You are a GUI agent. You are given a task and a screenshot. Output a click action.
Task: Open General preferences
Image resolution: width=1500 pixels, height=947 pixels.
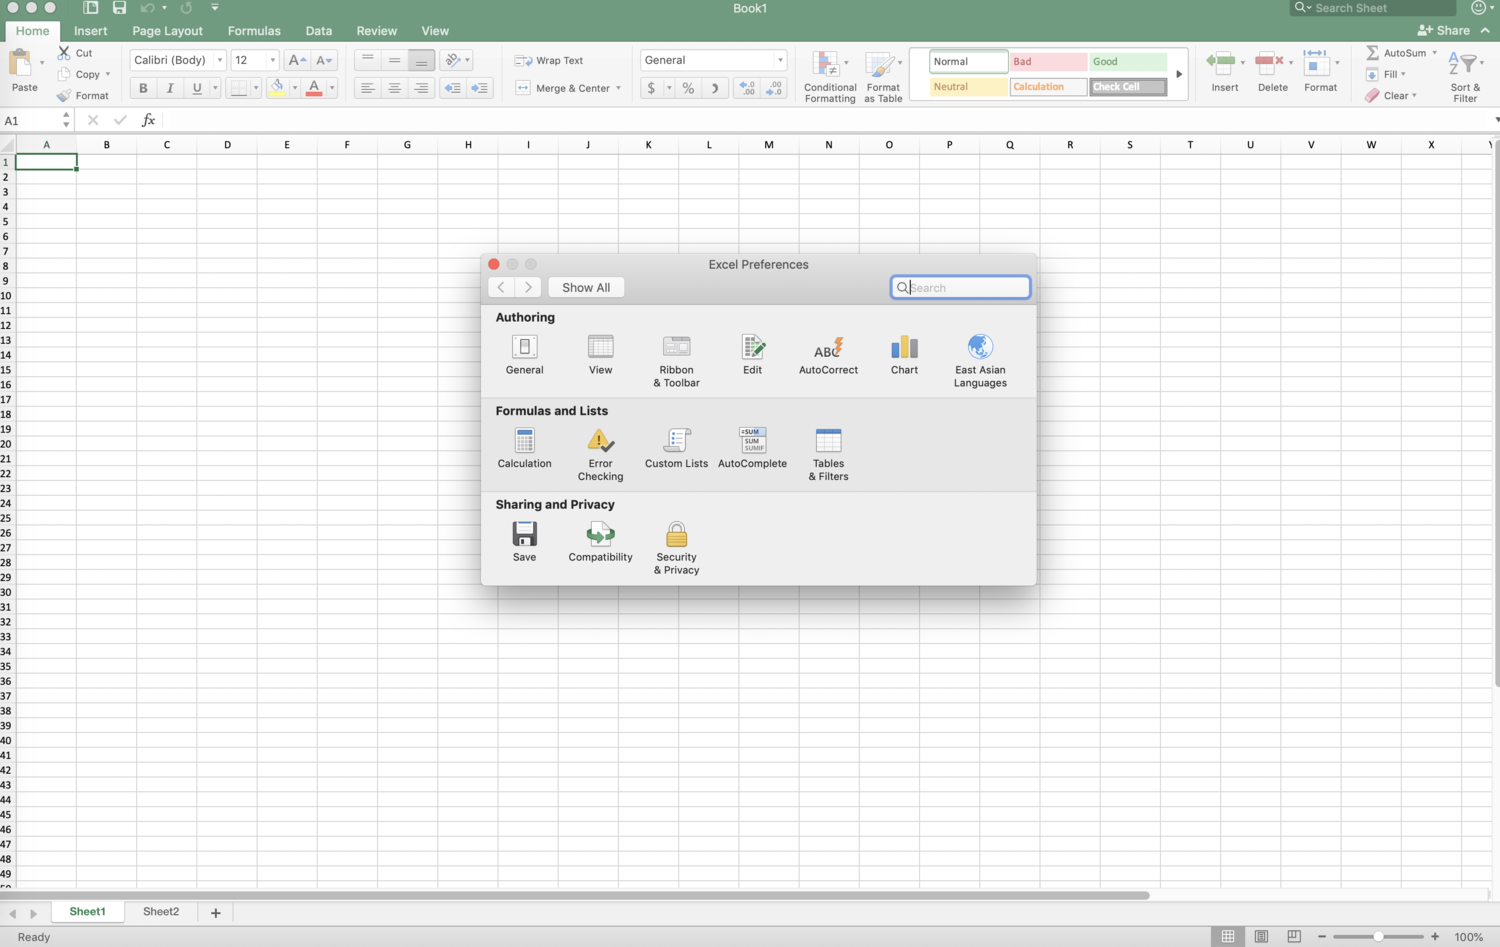point(524,355)
